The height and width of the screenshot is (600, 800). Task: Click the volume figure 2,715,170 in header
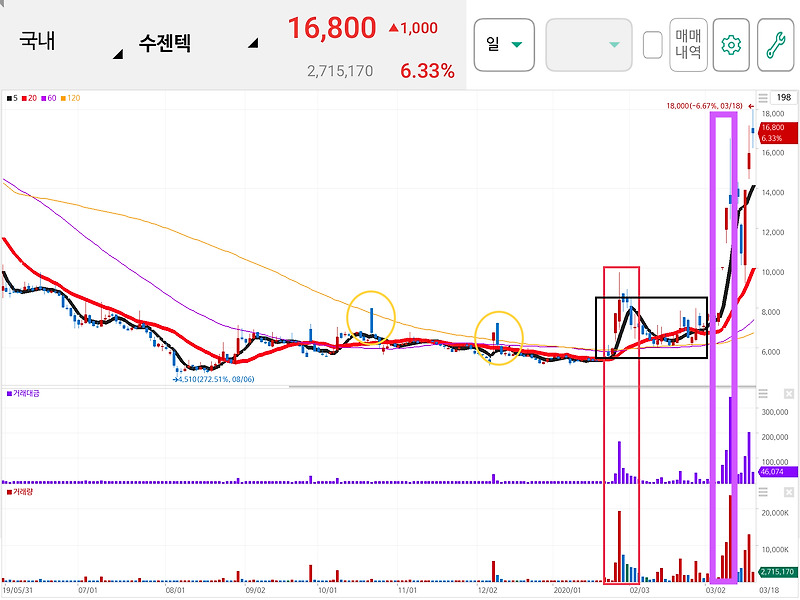pos(340,71)
